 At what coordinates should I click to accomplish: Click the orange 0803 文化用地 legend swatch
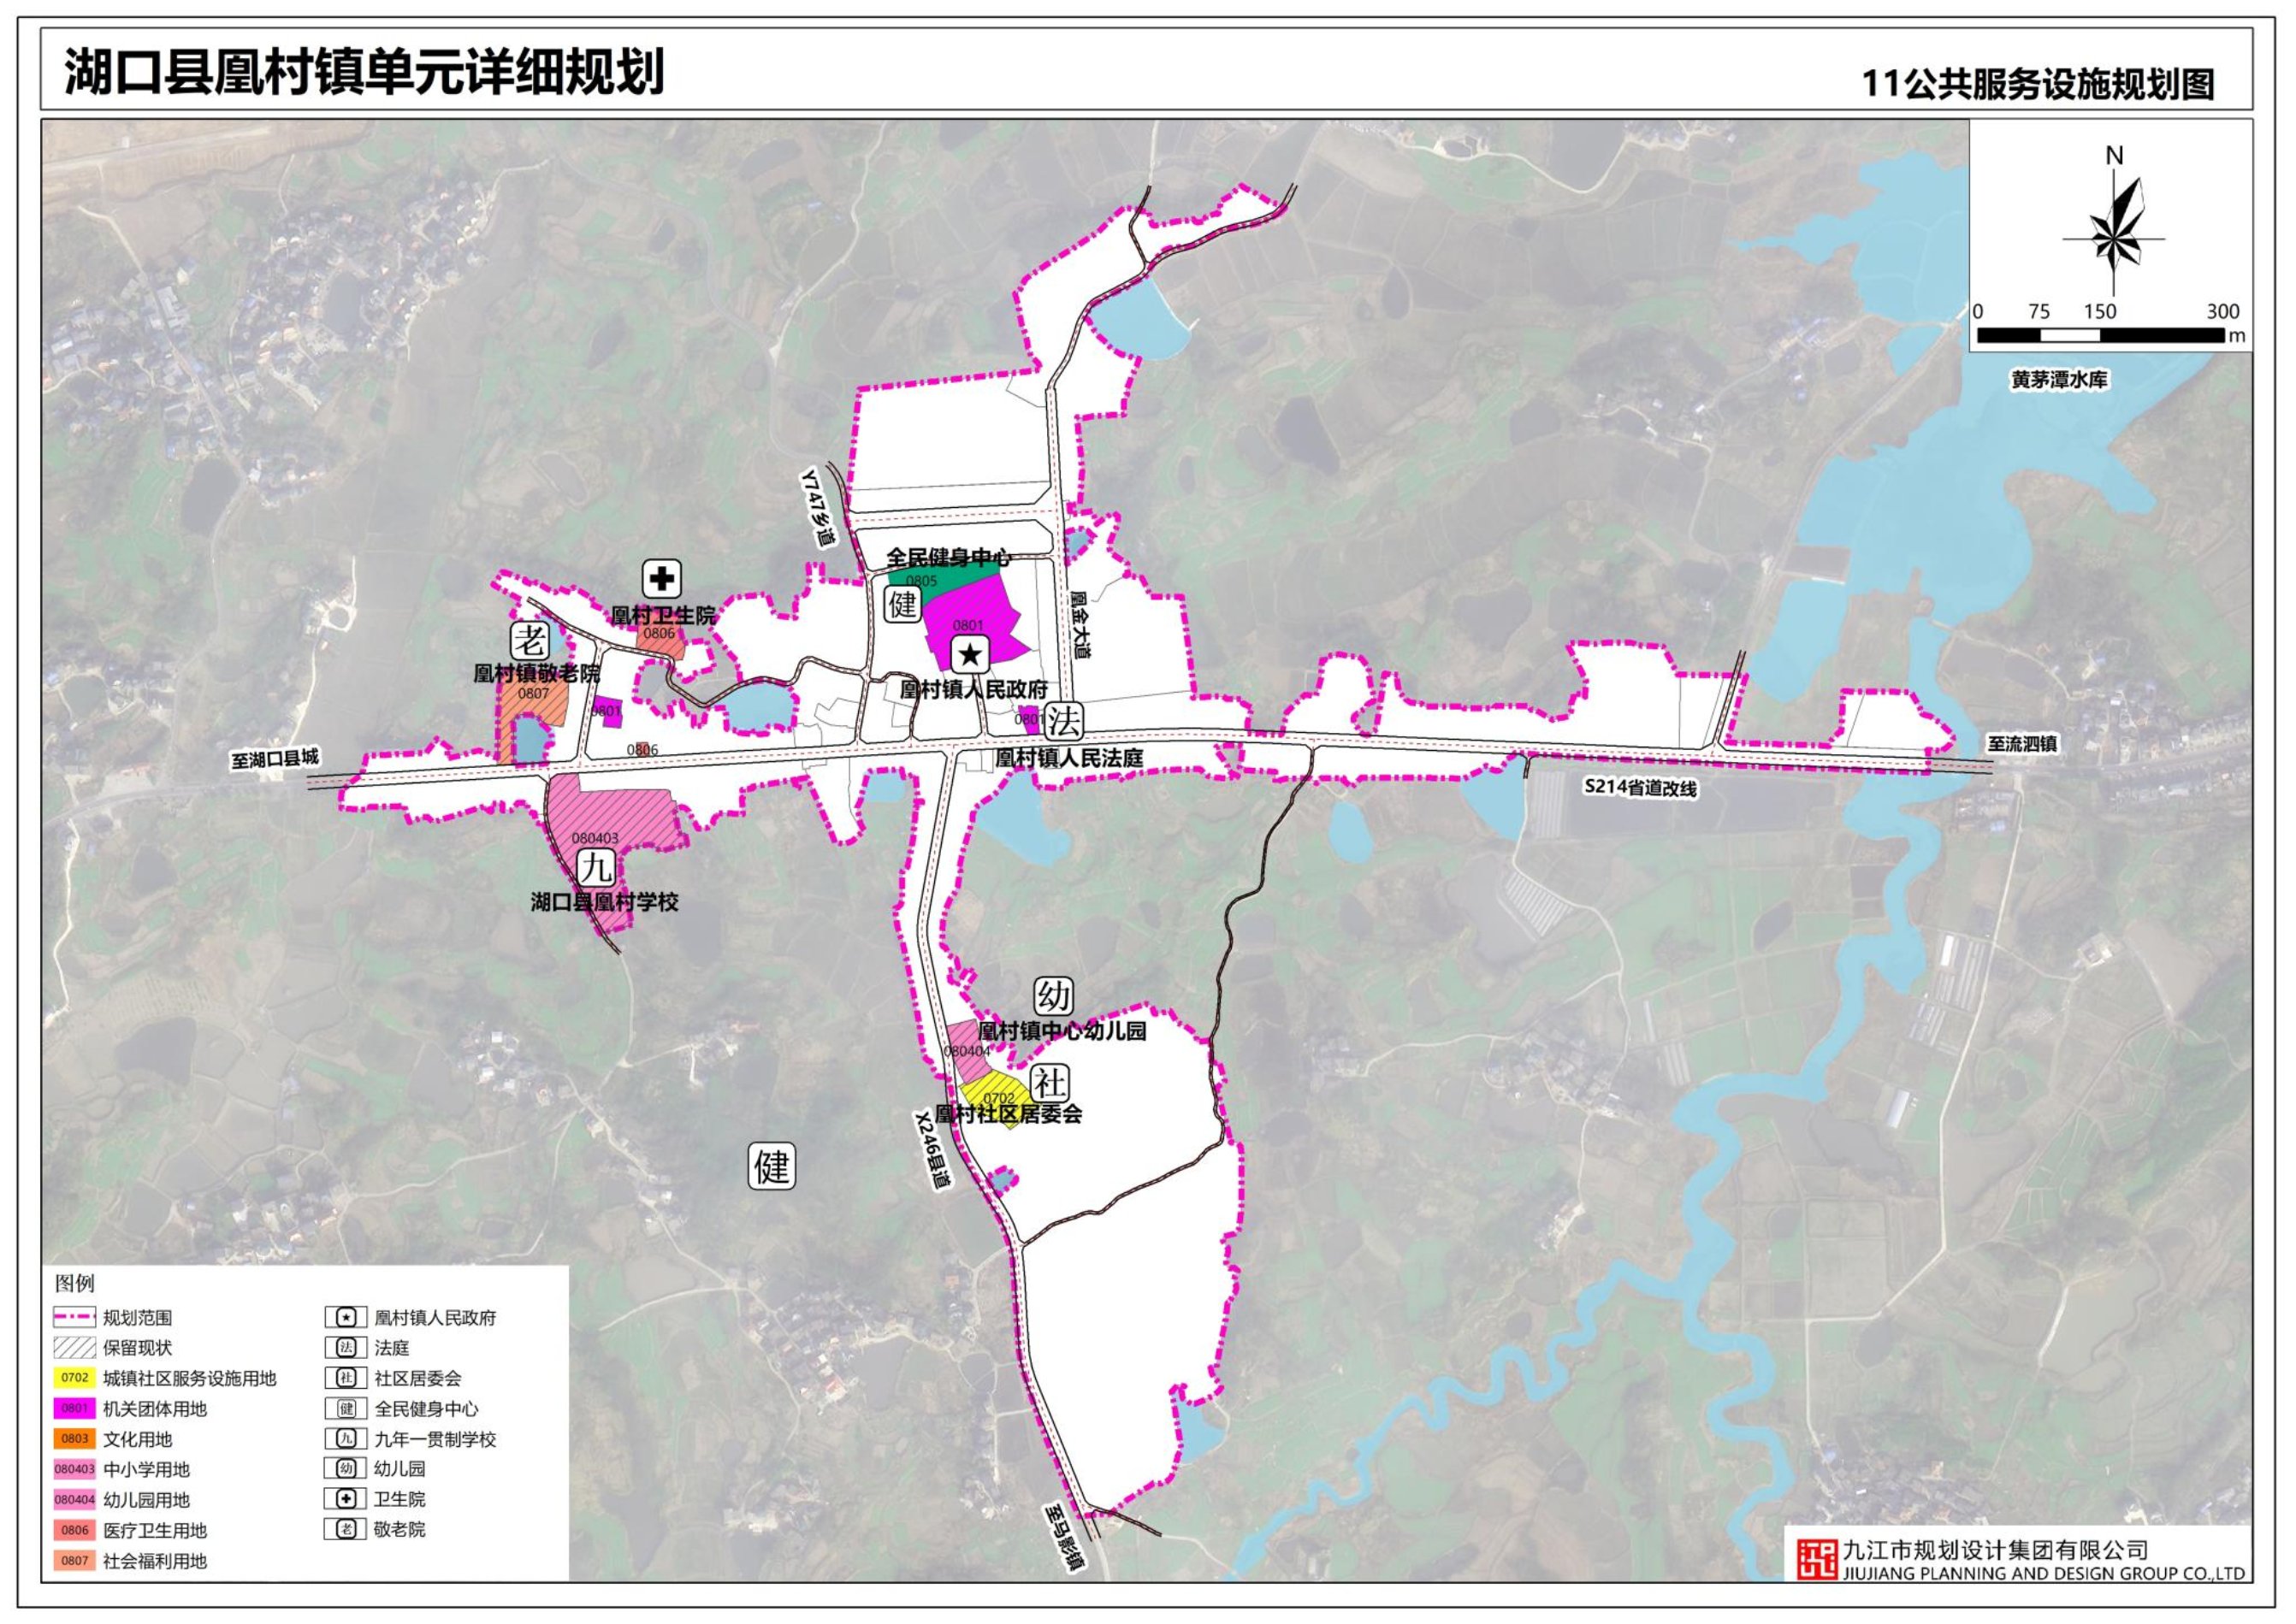[x=75, y=1439]
